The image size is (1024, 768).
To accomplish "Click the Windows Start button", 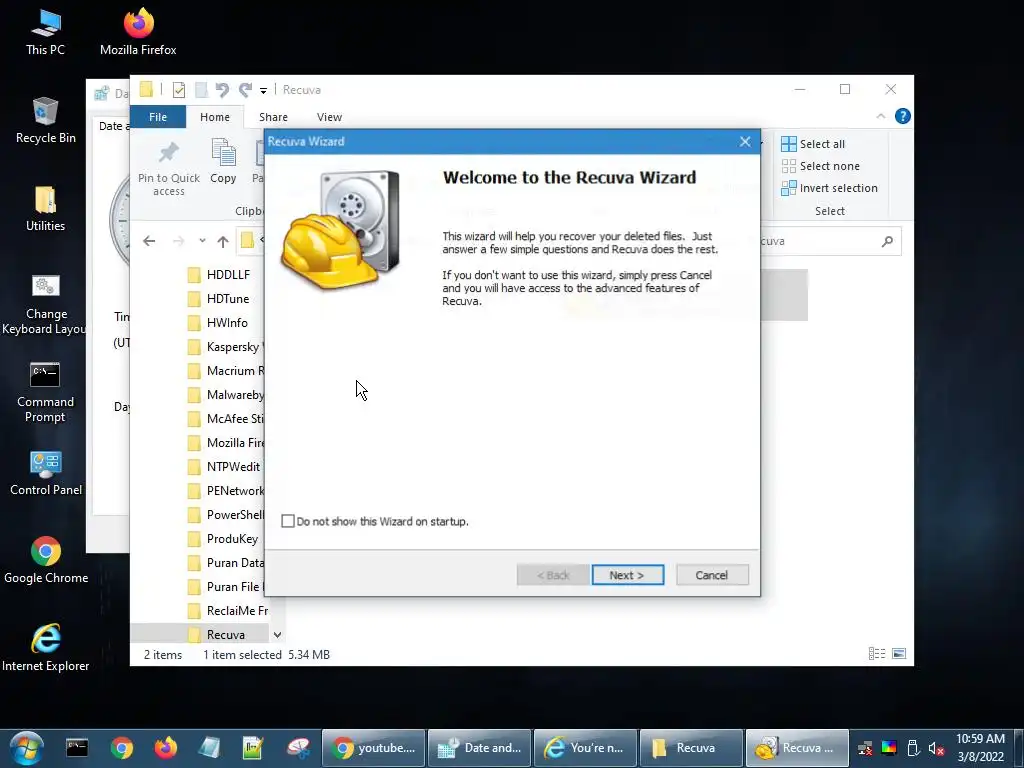I will tap(27, 748).
